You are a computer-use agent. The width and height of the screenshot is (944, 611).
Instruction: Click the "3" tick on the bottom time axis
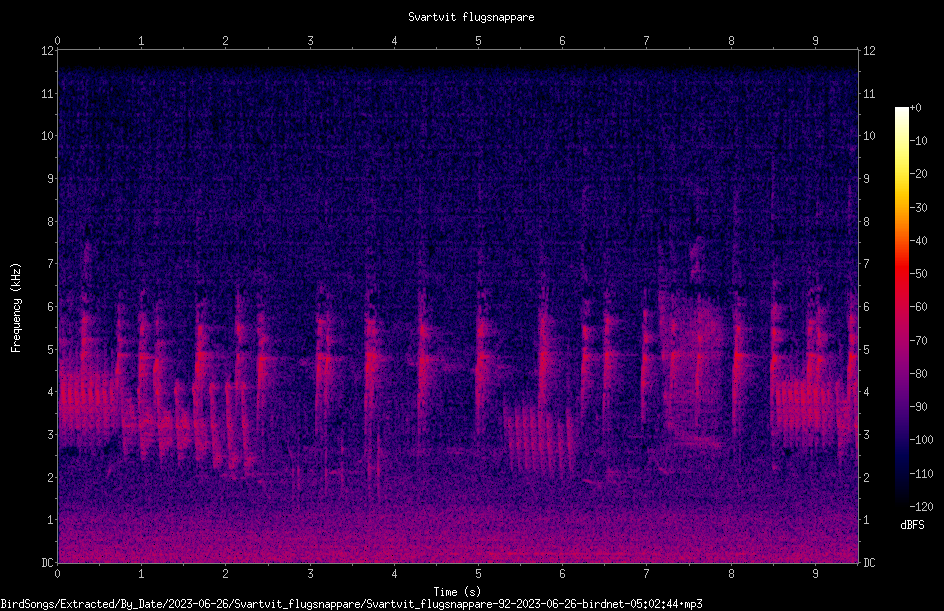310,574
